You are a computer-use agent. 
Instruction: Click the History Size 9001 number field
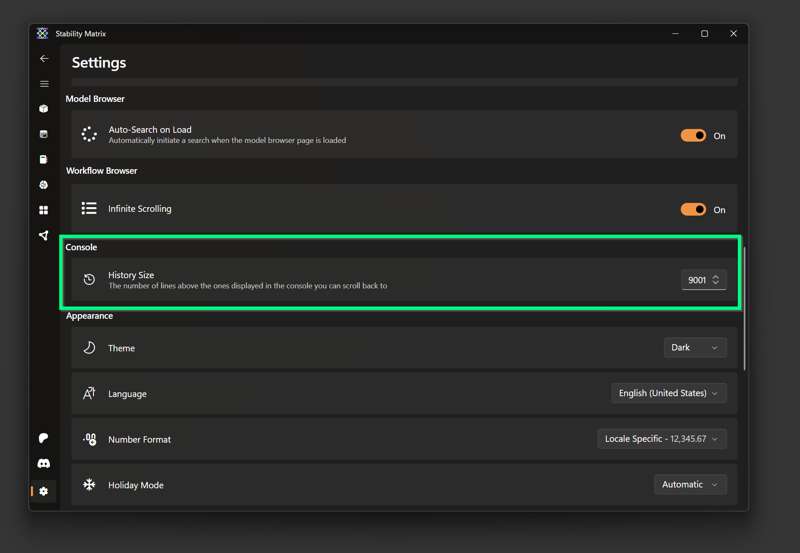coord(697,280)
